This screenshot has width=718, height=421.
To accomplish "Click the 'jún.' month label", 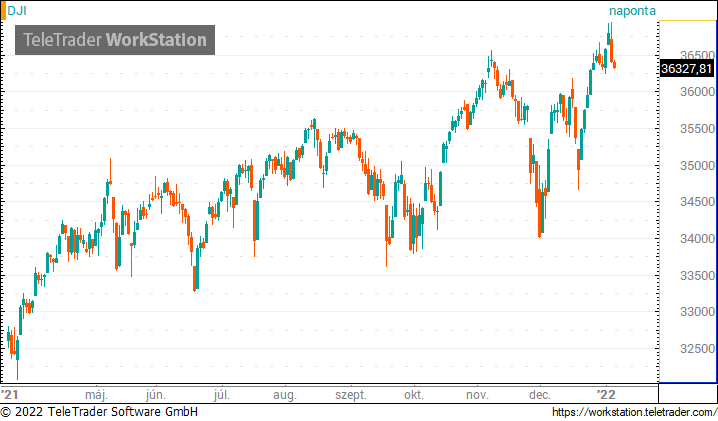I will coord(156,395).
